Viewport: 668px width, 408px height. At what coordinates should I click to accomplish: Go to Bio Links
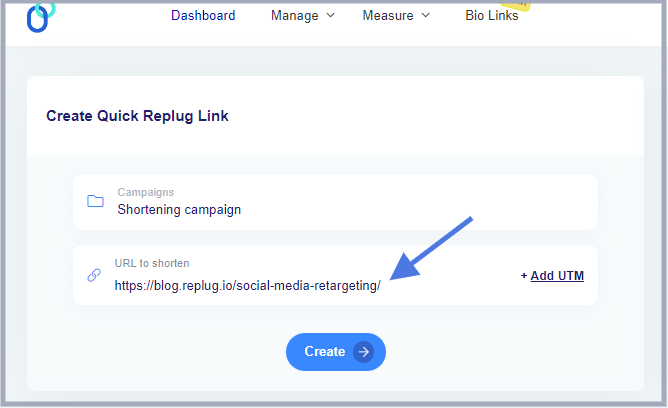(492, 16)
